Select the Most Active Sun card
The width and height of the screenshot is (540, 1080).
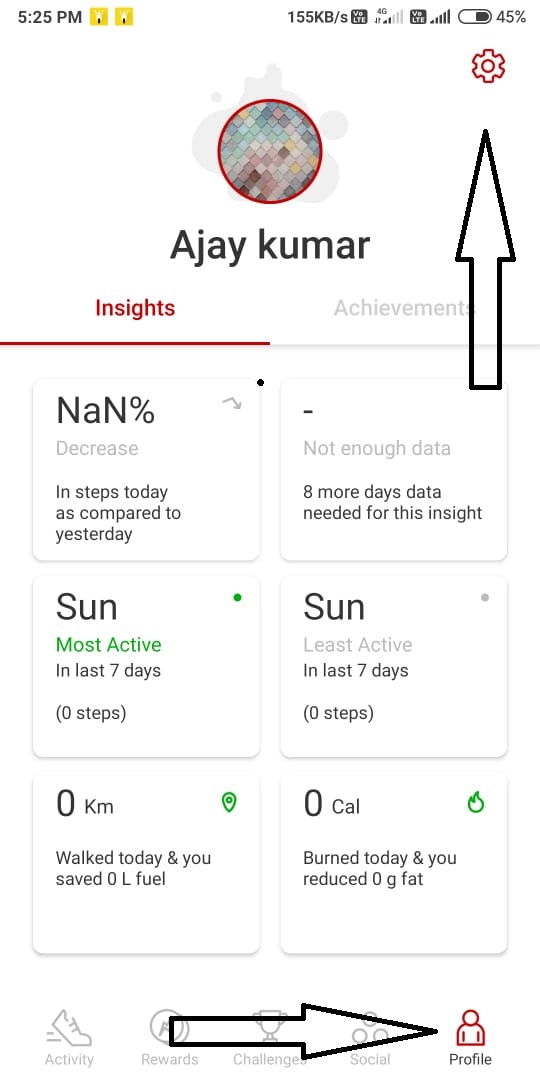[146, 667]
